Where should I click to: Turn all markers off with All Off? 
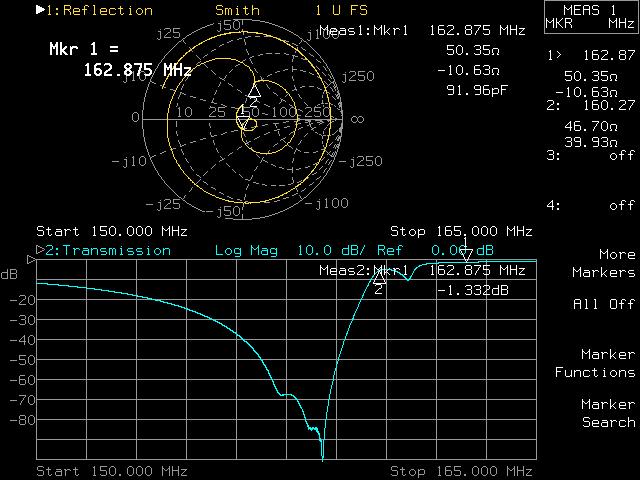click(x=604, y=304)
